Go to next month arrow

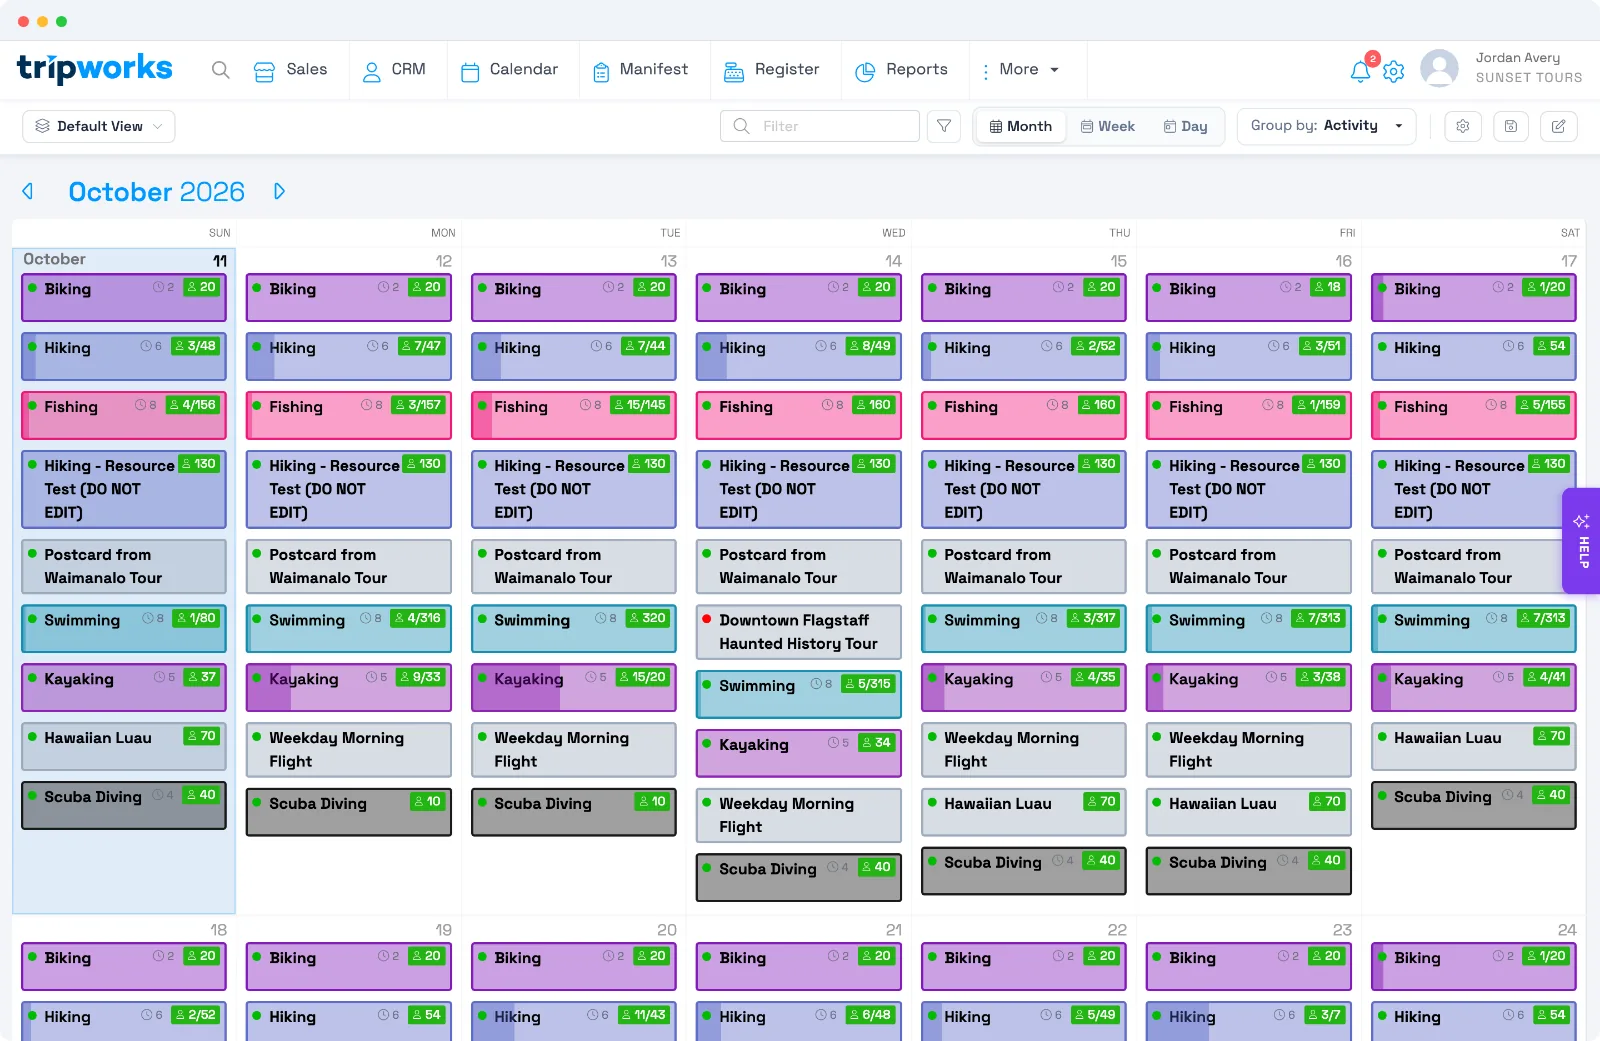(280, 191)
